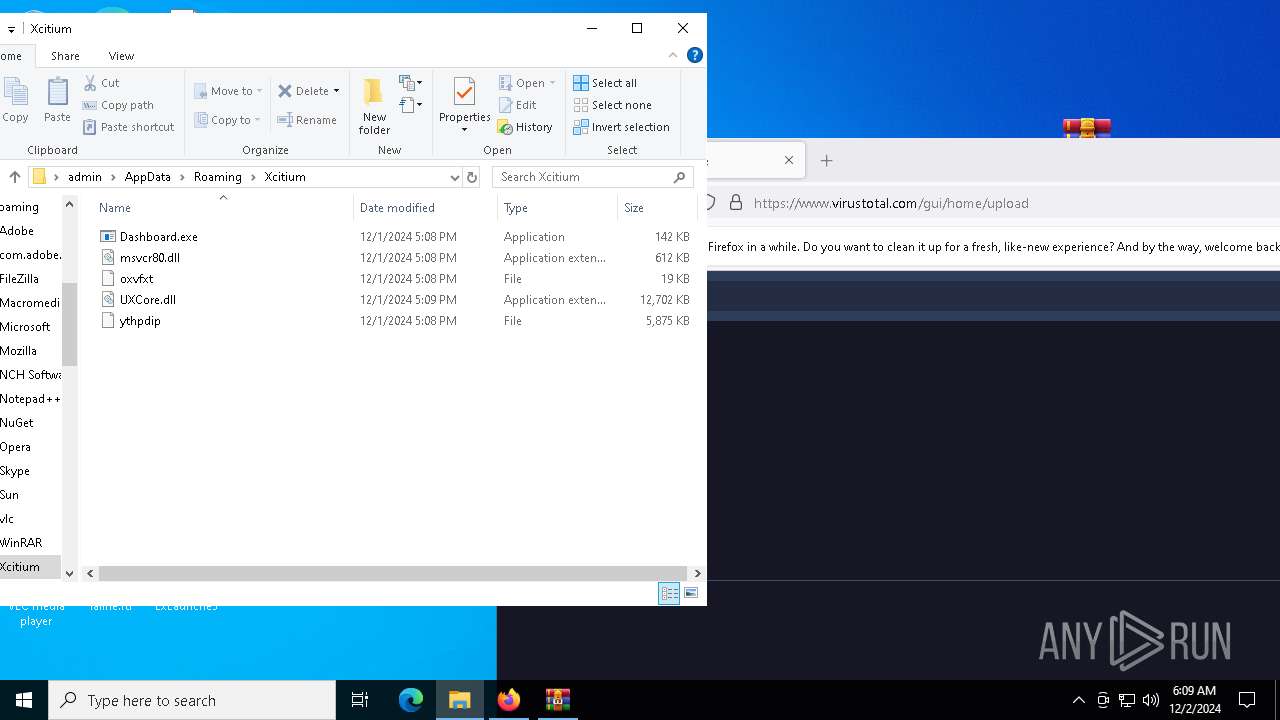Click Select all

[605, 83]
